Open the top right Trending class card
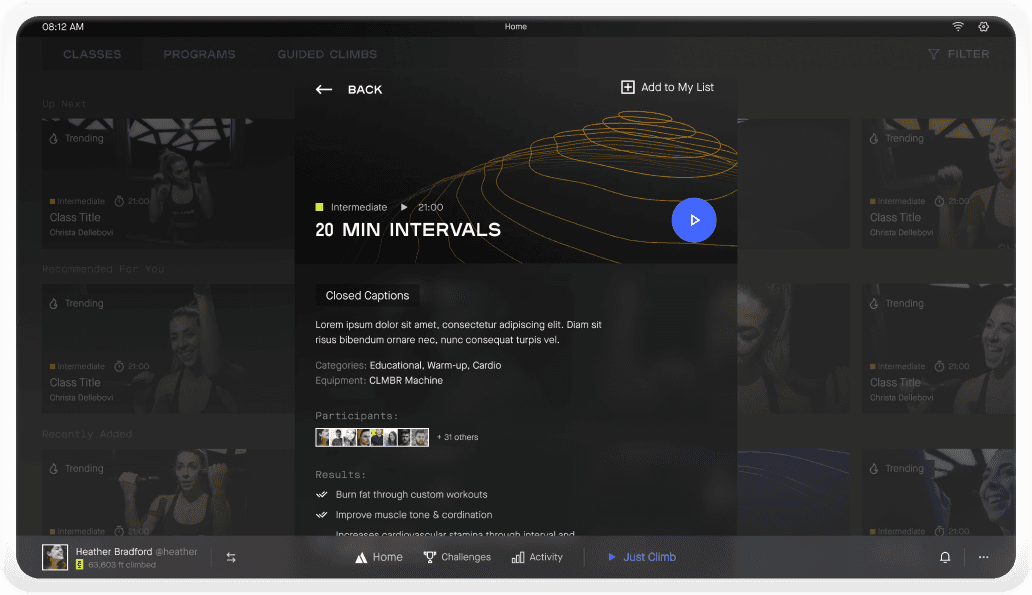Image resolution: width=1032 pixels, height=595 pixels. point(939,184)
